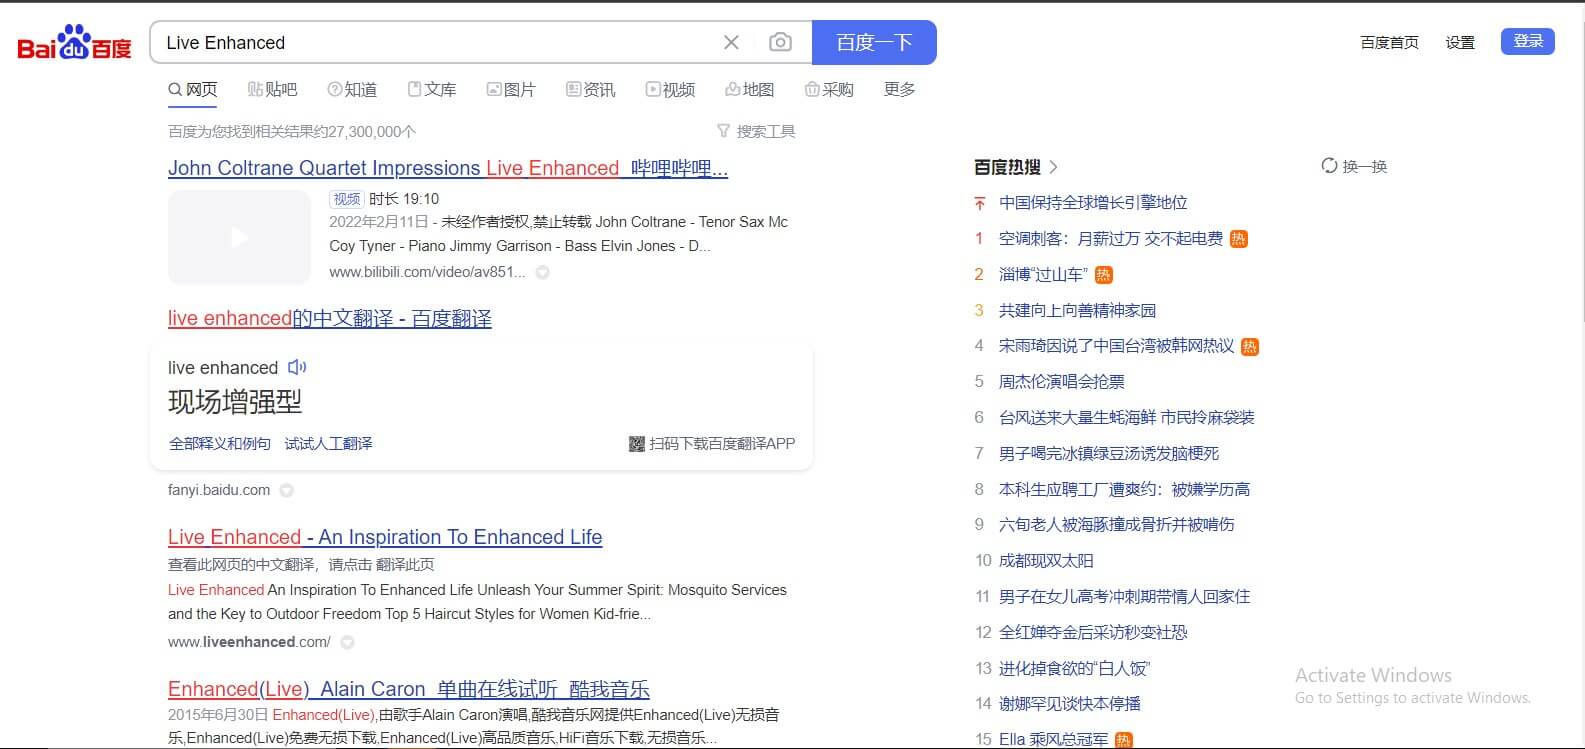
Task: Open top pinned 中国保持全球增长引擎地位 item
Action: [1093, 202]
